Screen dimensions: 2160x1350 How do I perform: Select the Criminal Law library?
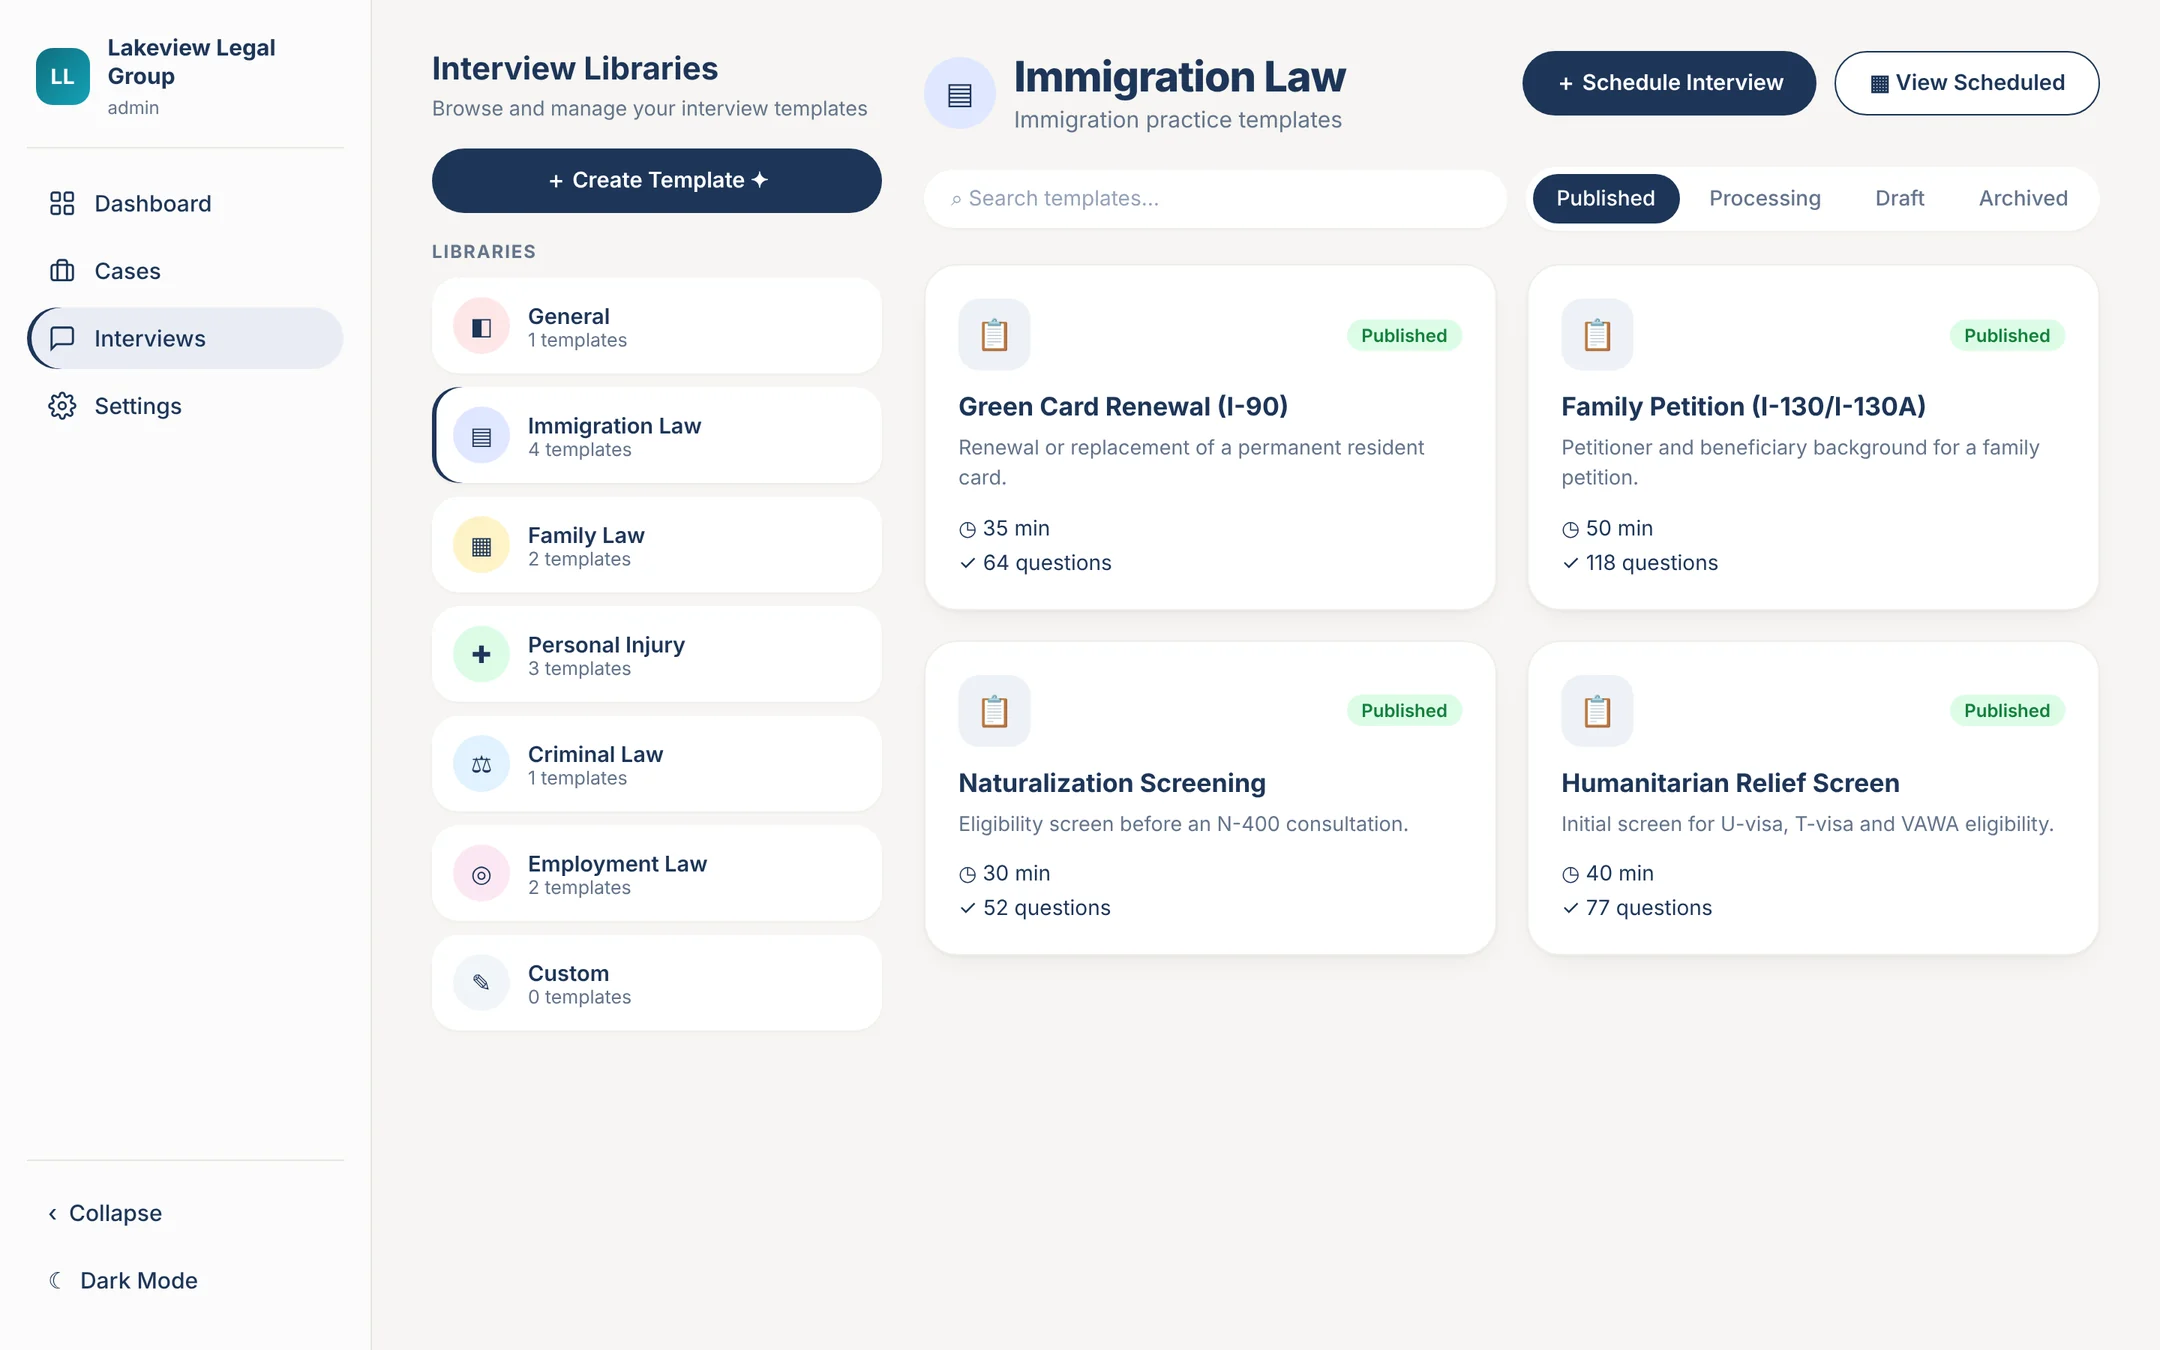[x=656, y=764]
